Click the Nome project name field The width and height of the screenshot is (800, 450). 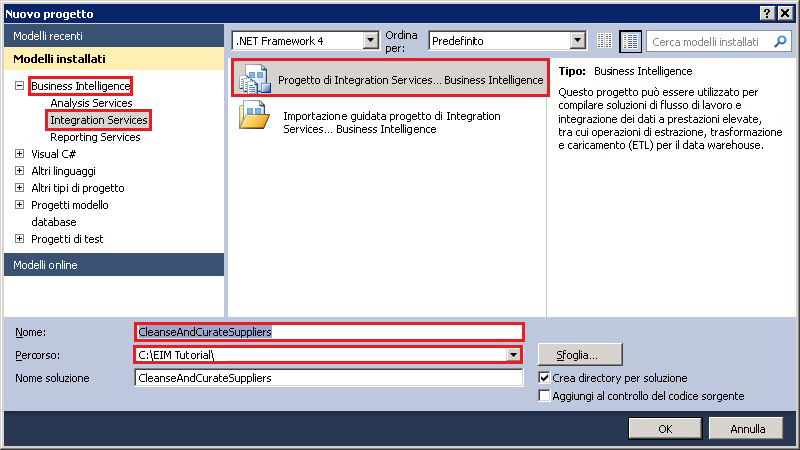point(330,332)
